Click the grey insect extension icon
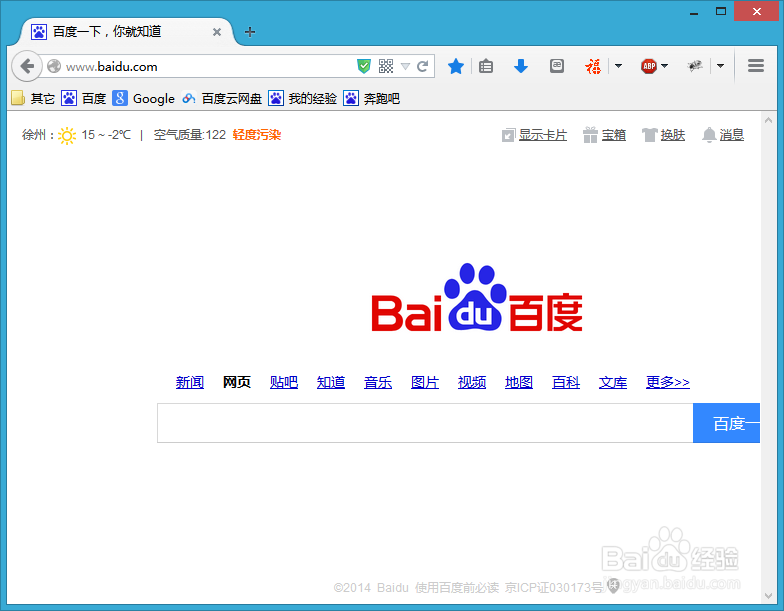This screenshot has width=784, height=611. [694, 66]
